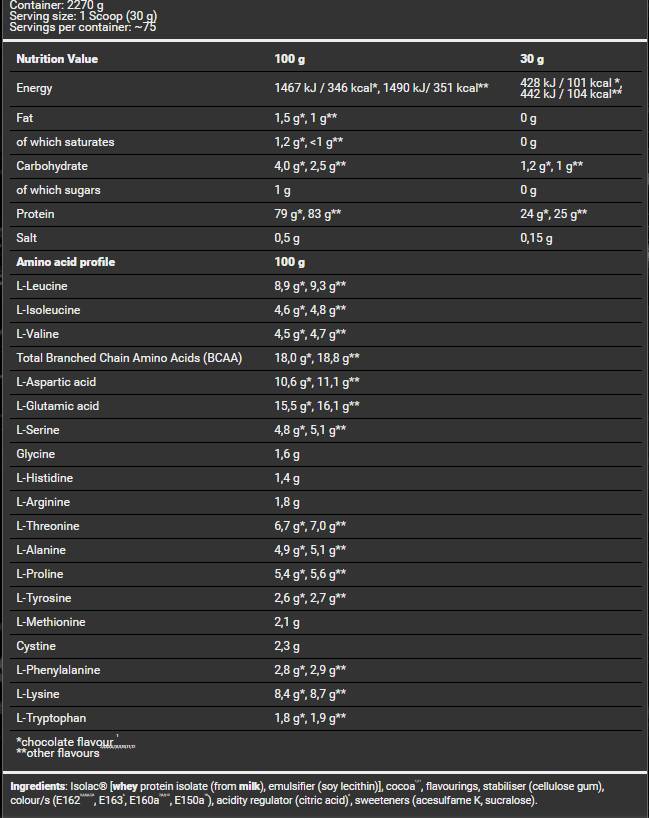Image resolution: width=649 pixels, height=818 pixels.
Task: Click the L-Glutamic acid label
Action: click(x=58, y=406)
